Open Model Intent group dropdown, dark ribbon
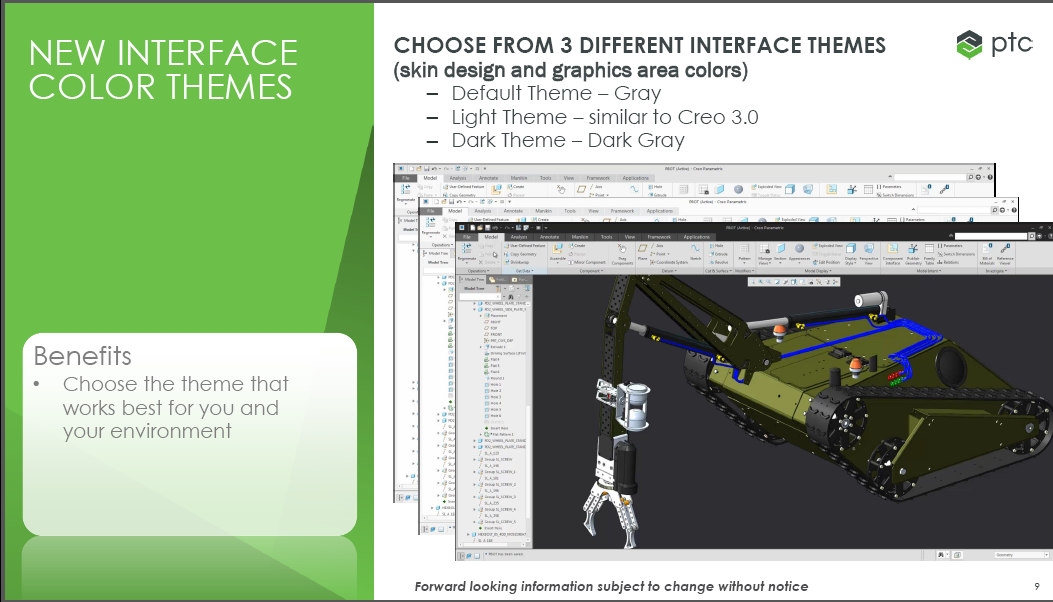 coord(929,271)
